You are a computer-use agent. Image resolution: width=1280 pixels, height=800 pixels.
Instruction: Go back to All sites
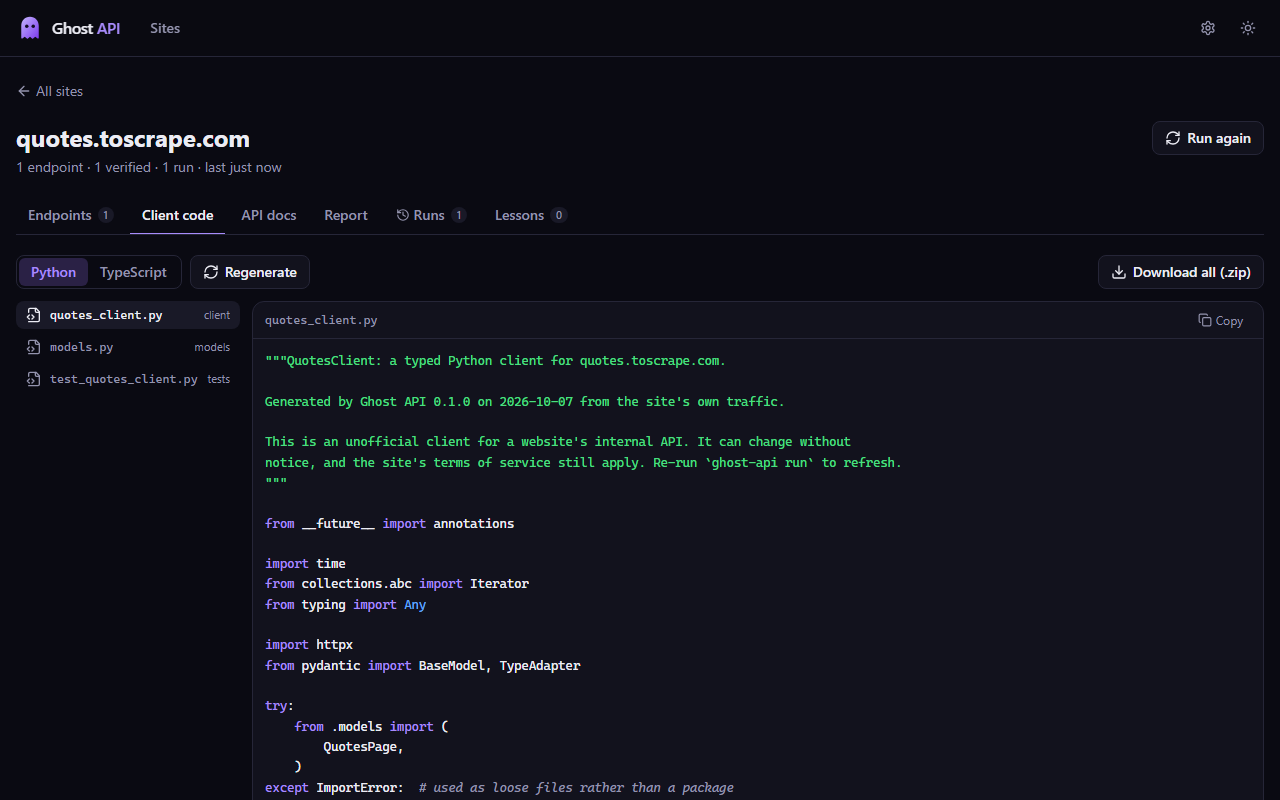50,91
